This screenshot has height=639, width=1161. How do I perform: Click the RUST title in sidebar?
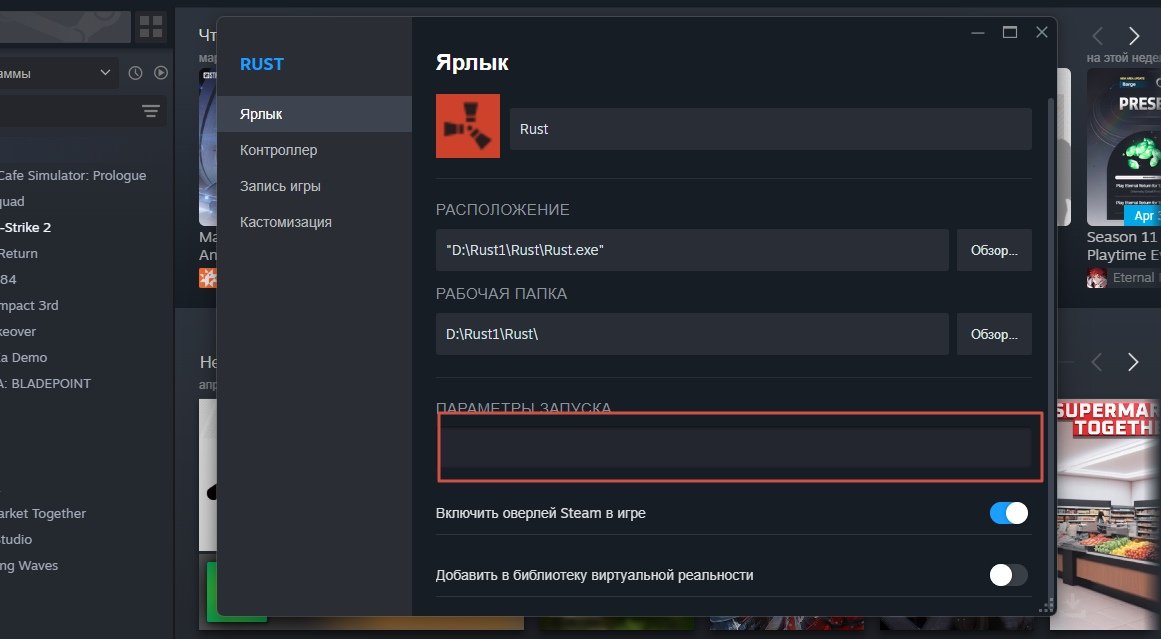click(261, 64)
